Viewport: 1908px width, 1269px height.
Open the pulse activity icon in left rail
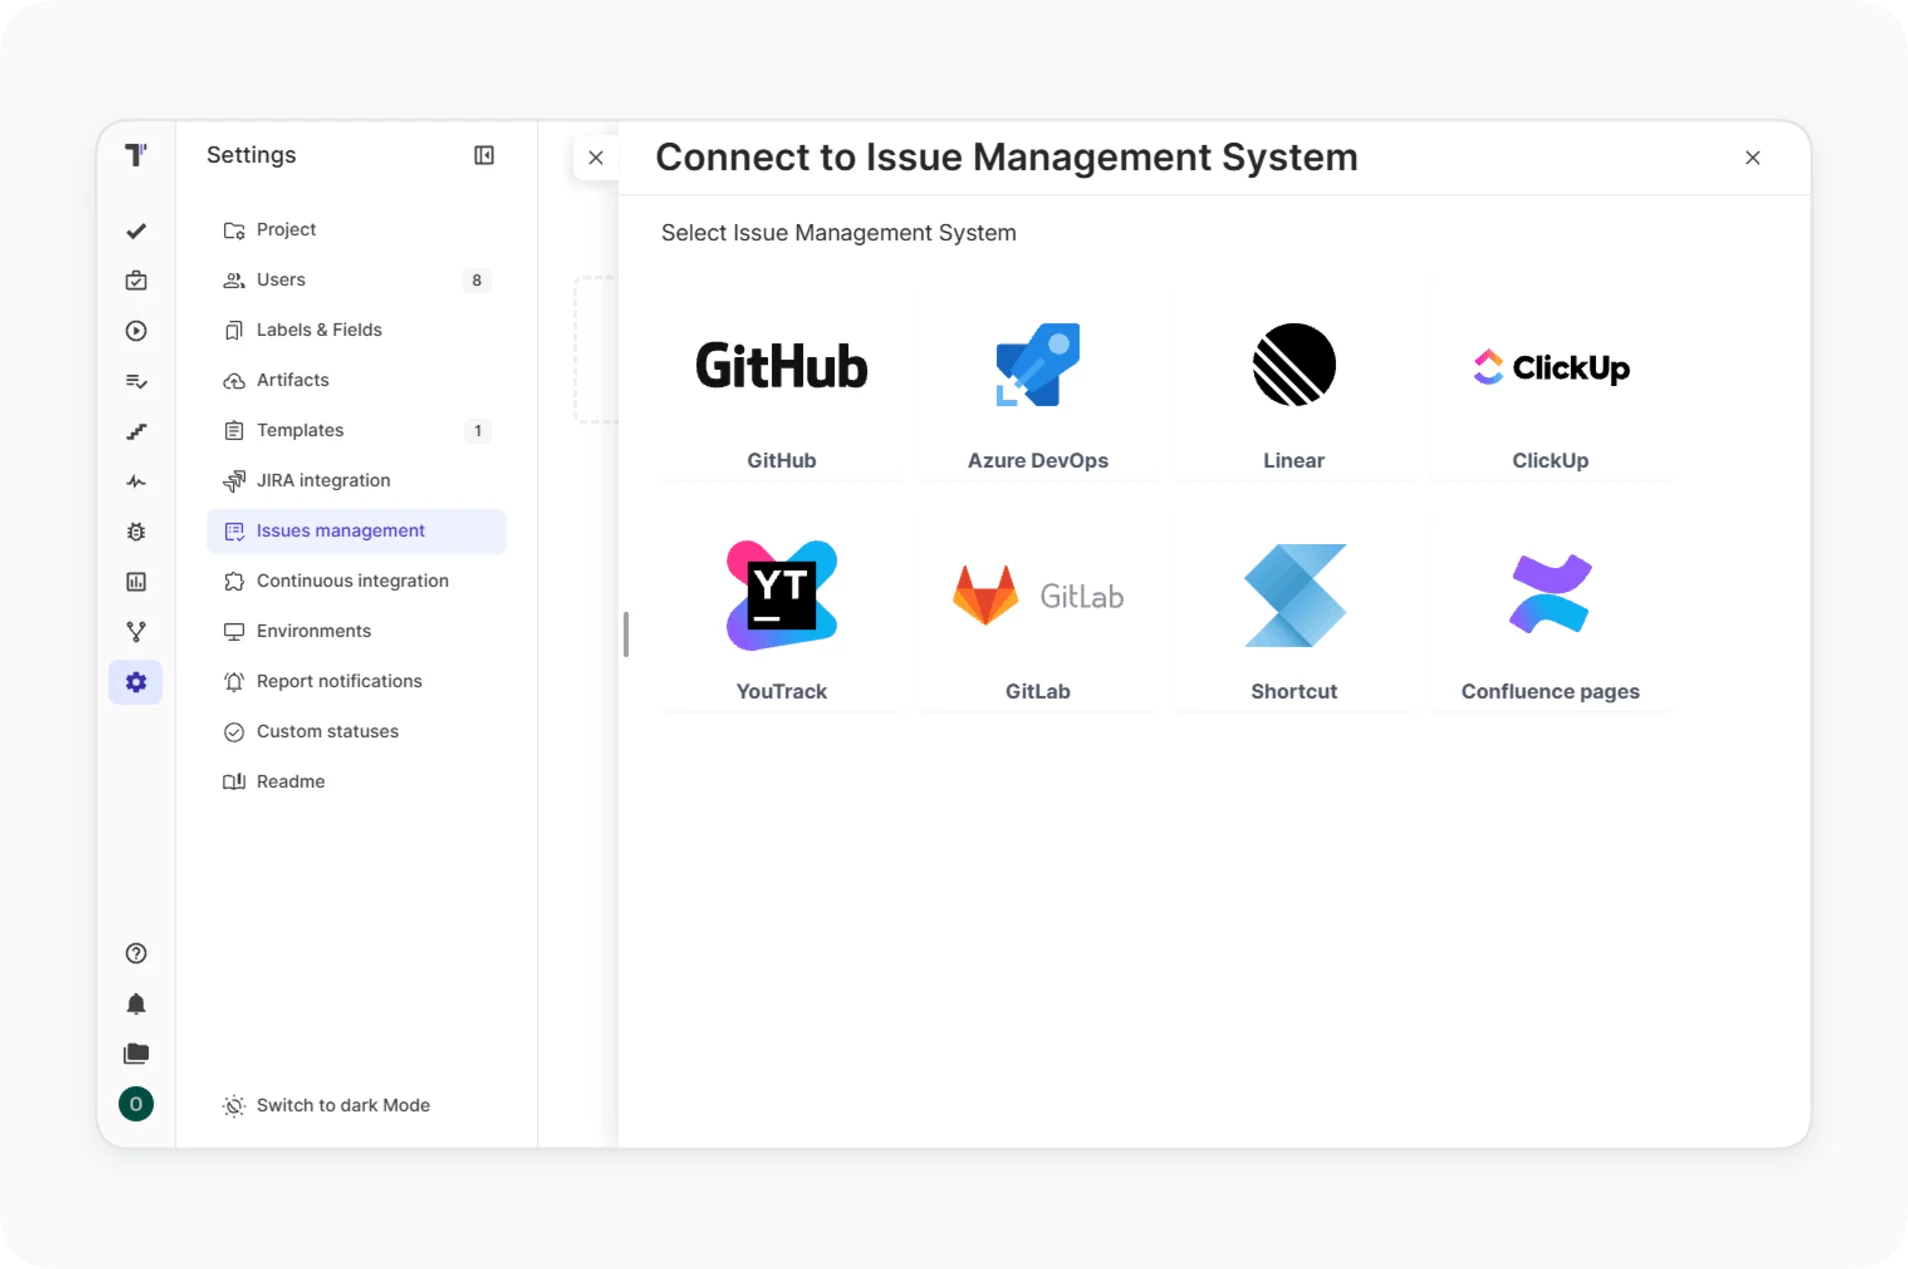click(136, 482)
